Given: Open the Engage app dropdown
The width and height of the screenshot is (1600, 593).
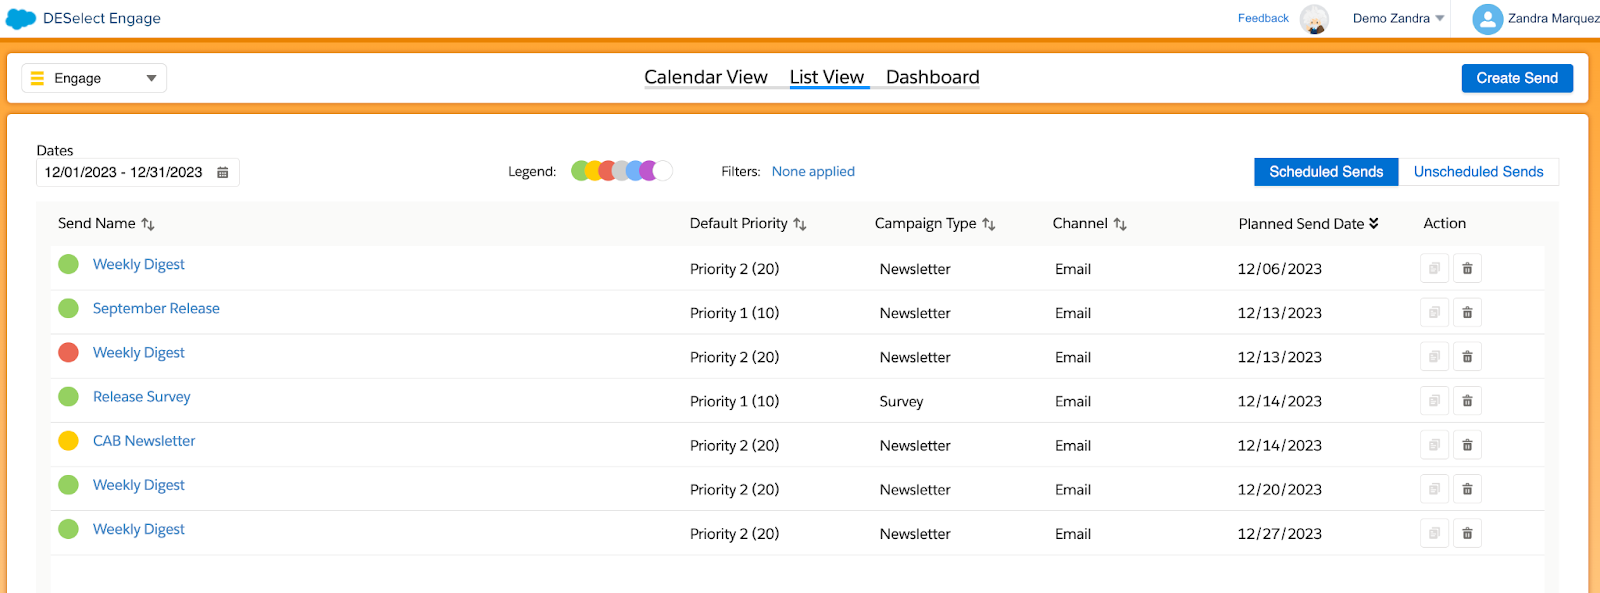Looking at the screenshot, I should 94,78.
